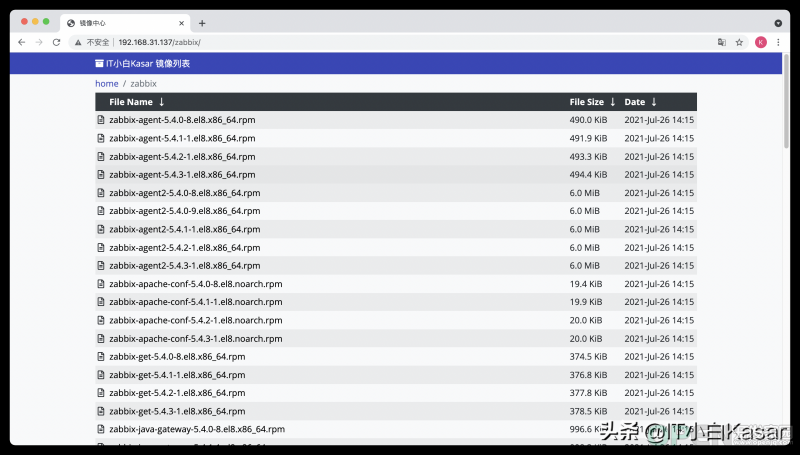Click file icon of zabbix-apache-conf-5.4.0-8 row
This screenshot has height=455, width=800.
(x=101, y=284)
